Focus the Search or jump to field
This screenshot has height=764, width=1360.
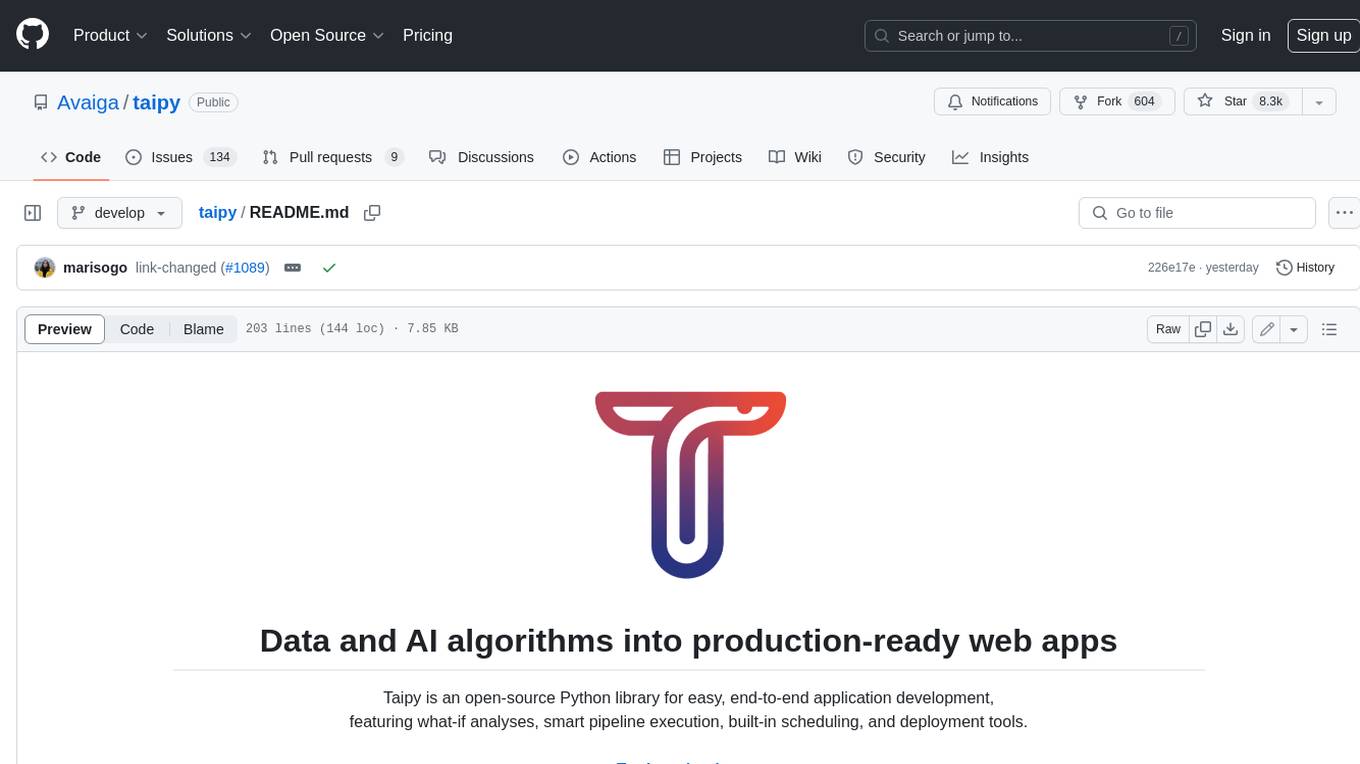[1031, 36]
